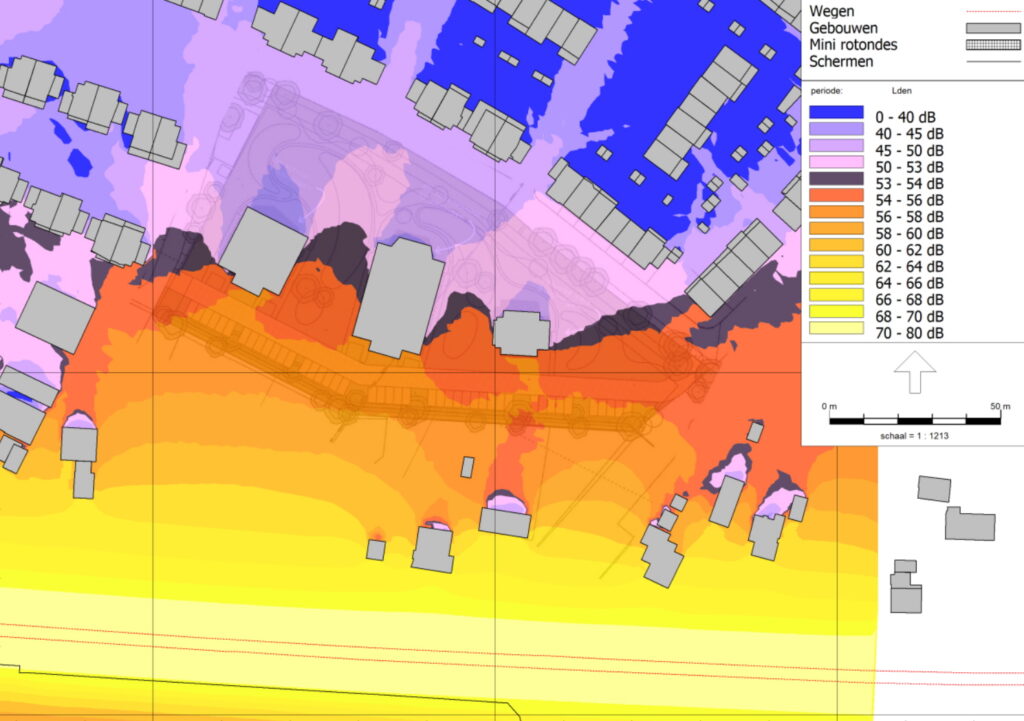This screenshot has height=721, width=1024.
Task: Click the 'periode:' text
Action: [x=827, y=91]
